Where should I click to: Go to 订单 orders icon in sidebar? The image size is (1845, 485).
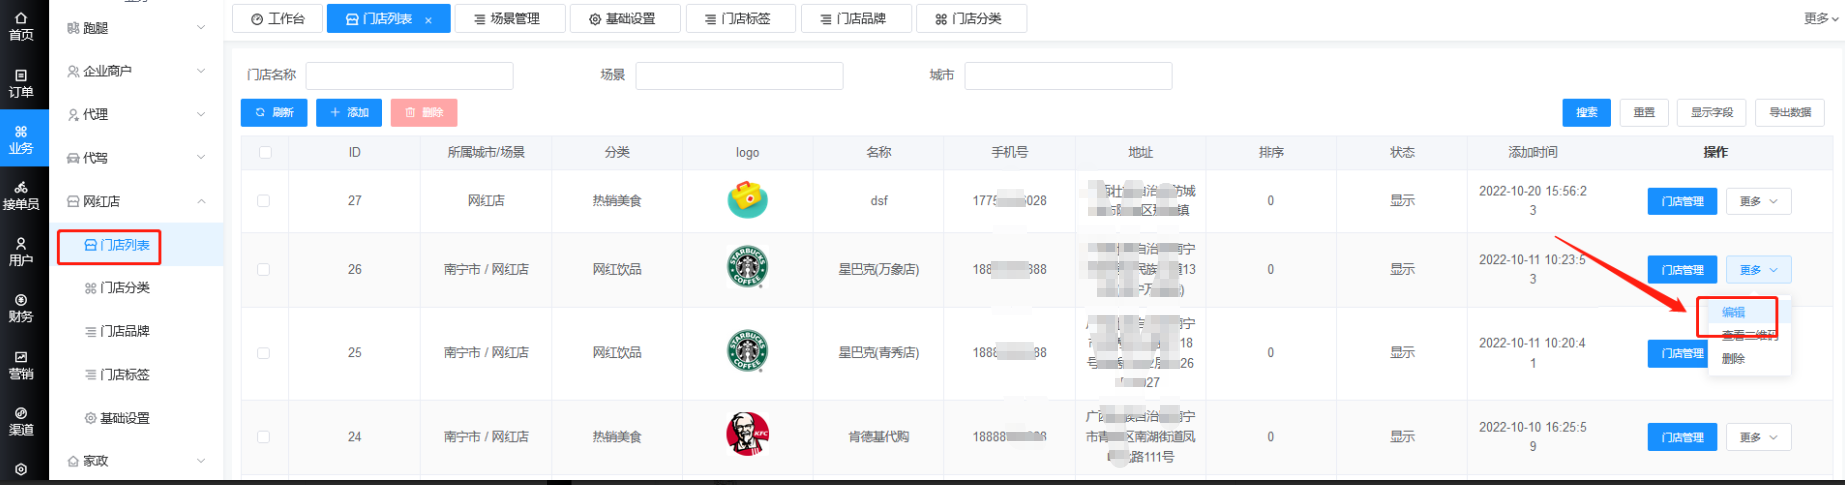pyautogui.click(x=21, y=83)
